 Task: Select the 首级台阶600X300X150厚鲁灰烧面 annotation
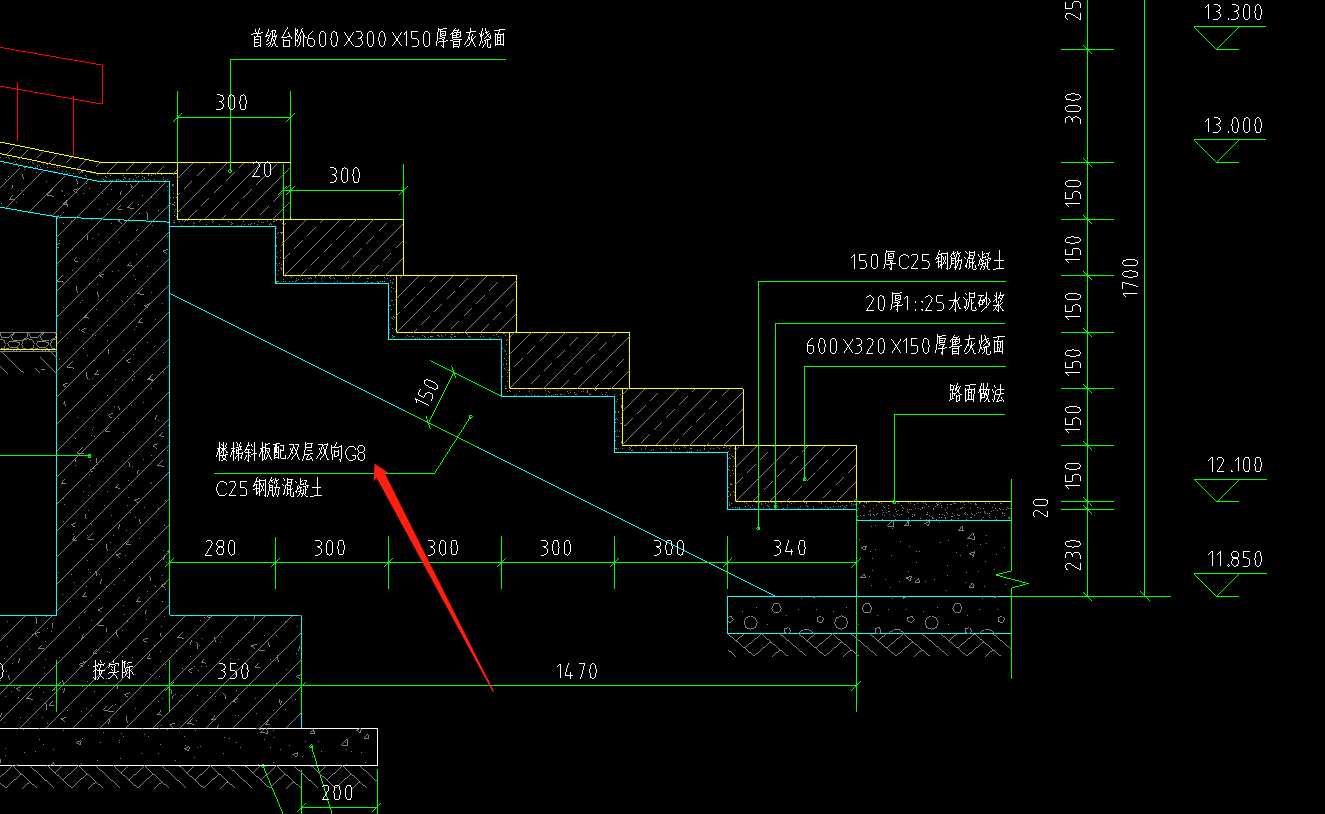coord(378,39)
